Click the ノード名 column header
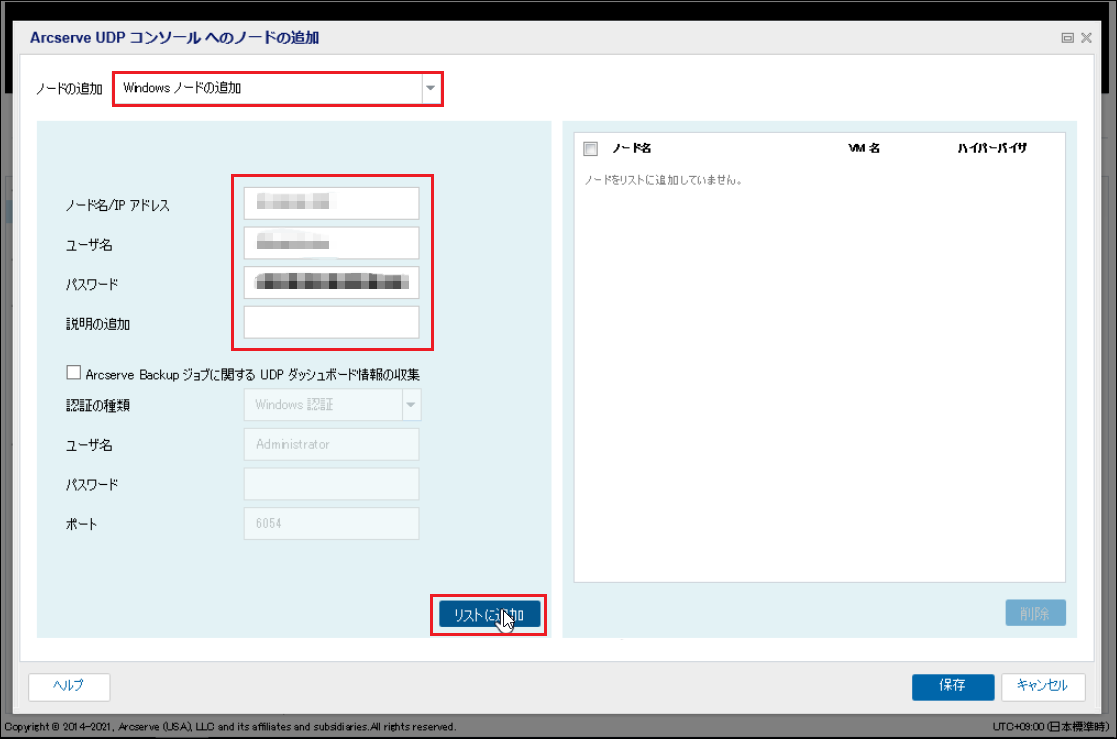The image size is (1117, 739). click(632, 148)
